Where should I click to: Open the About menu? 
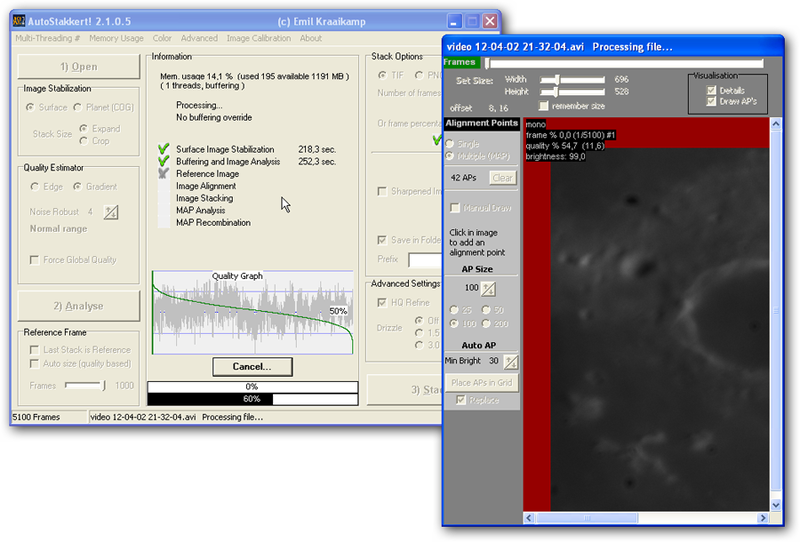pos(311,38)
